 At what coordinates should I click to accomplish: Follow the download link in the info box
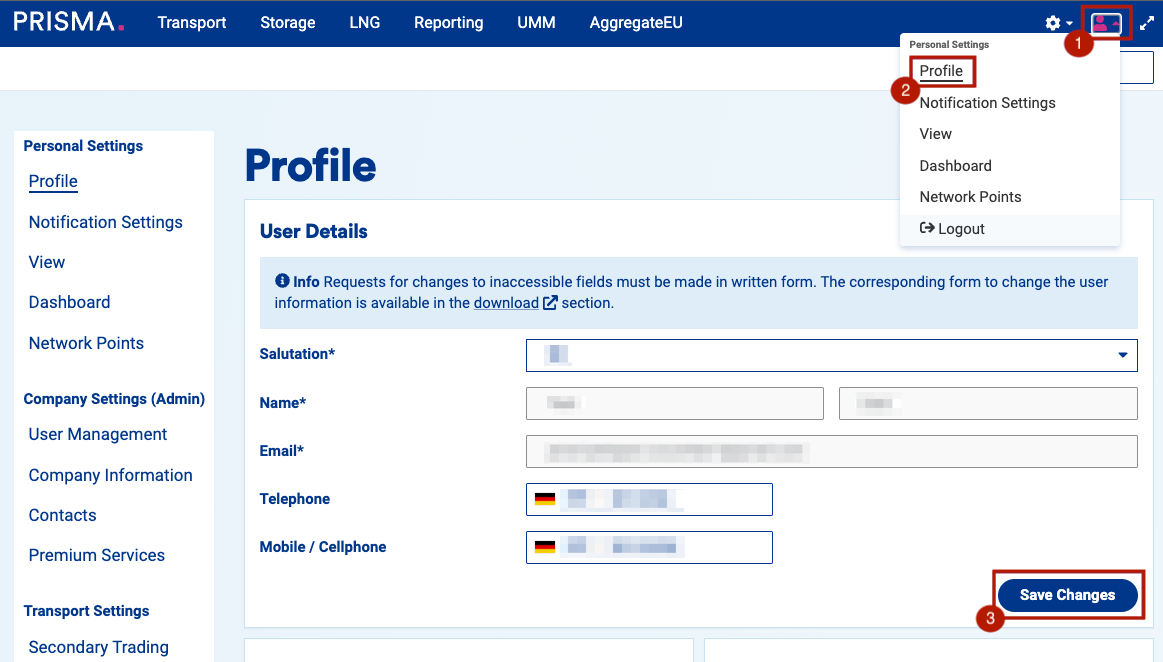506,303
